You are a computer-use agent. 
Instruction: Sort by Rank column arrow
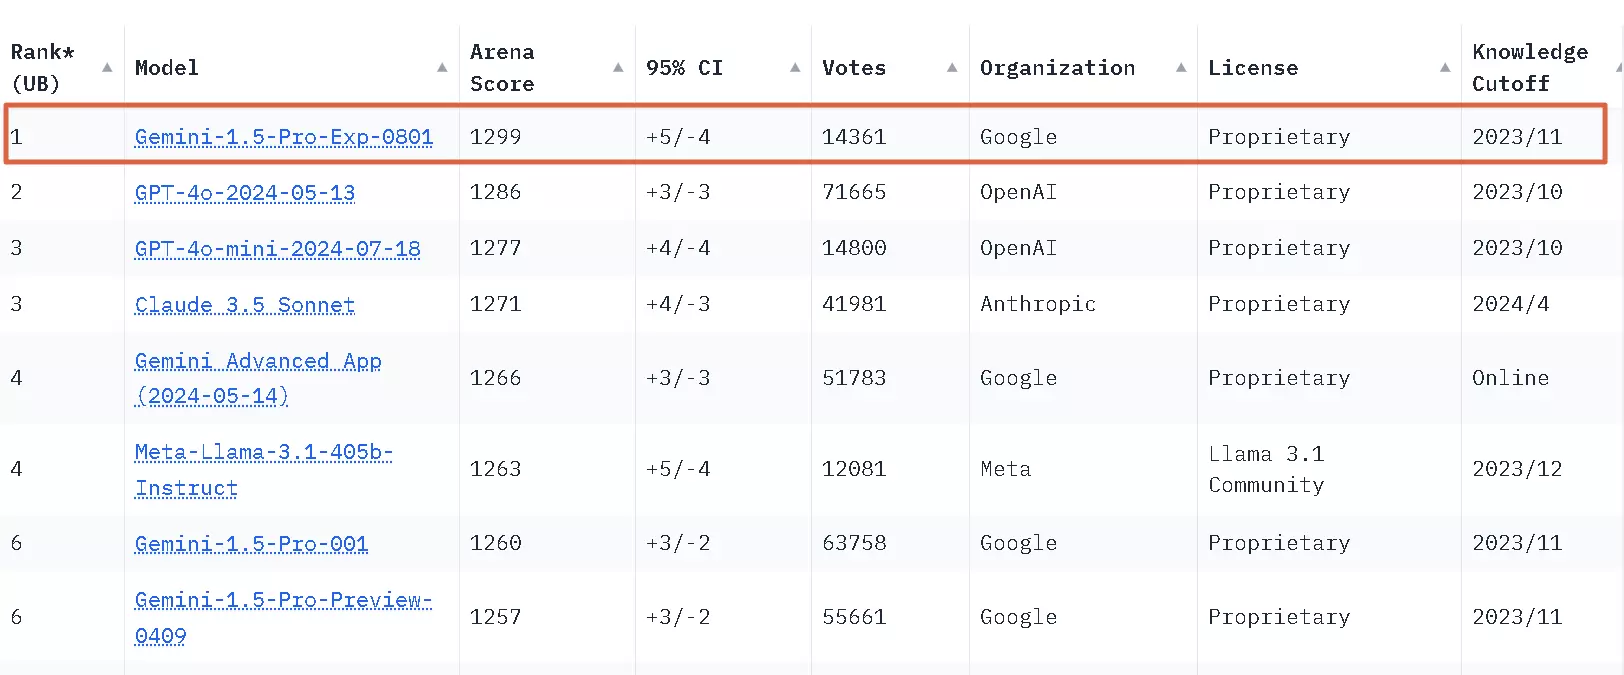107,67
